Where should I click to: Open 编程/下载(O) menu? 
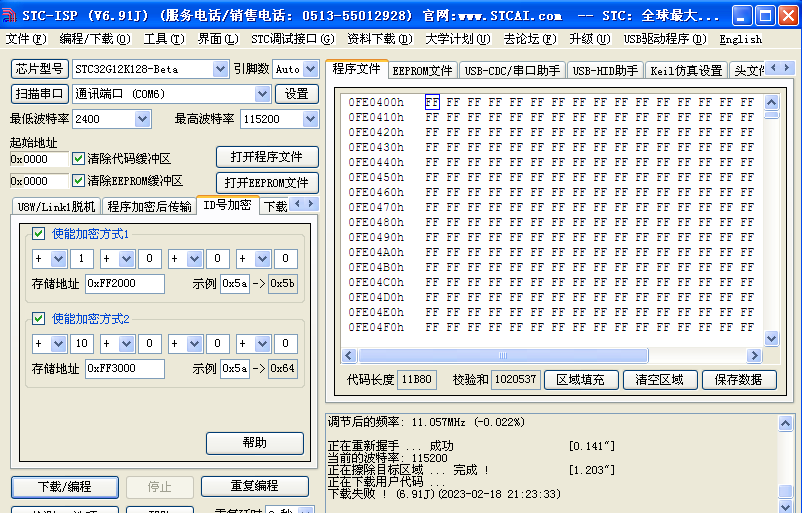click(95, 39)
